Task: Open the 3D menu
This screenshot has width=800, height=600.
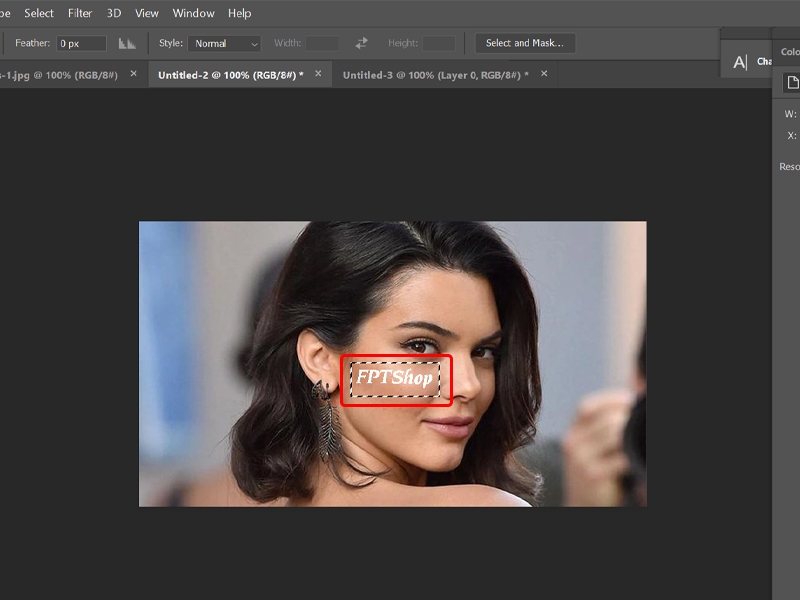Action: [x=113, y=13]
